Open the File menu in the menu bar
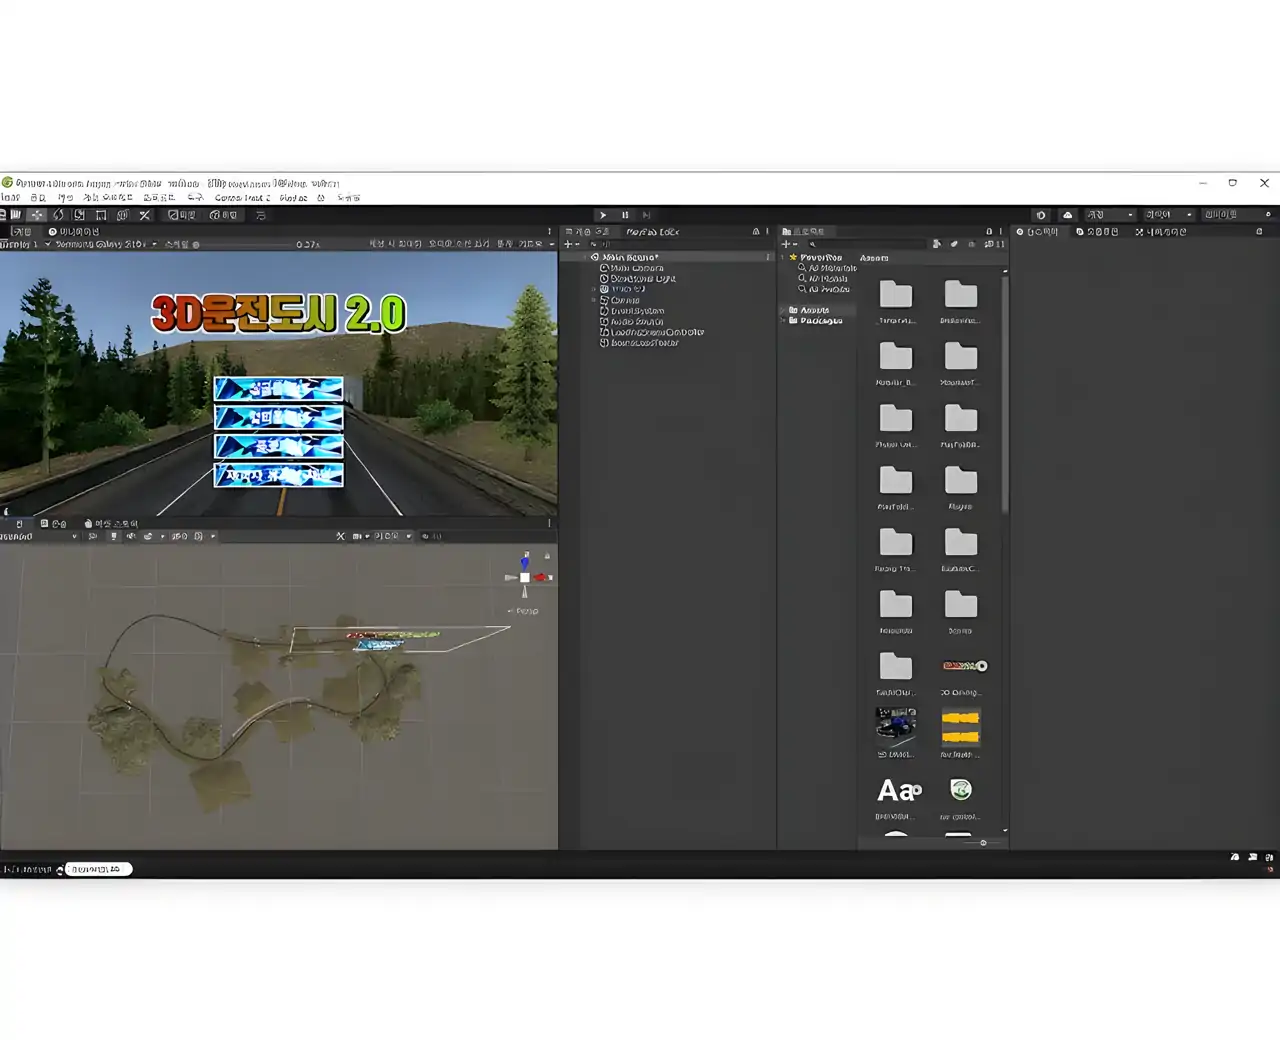The width and height of the screenshot is (1280, 1040). click(10, 197)
